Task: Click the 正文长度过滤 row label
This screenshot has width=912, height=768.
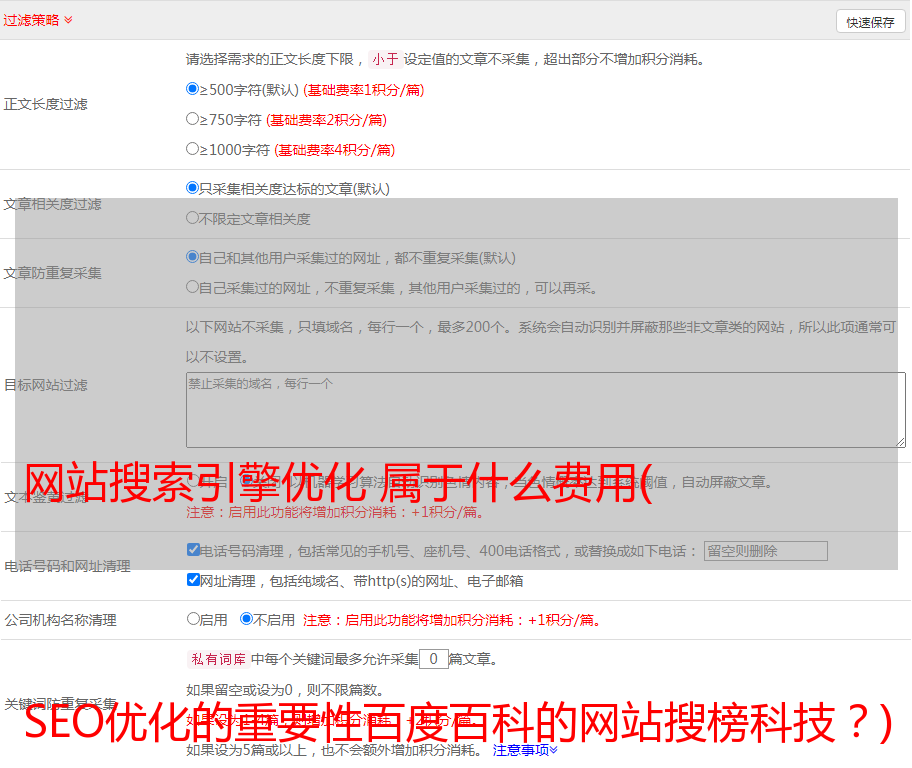Action: 45,104
